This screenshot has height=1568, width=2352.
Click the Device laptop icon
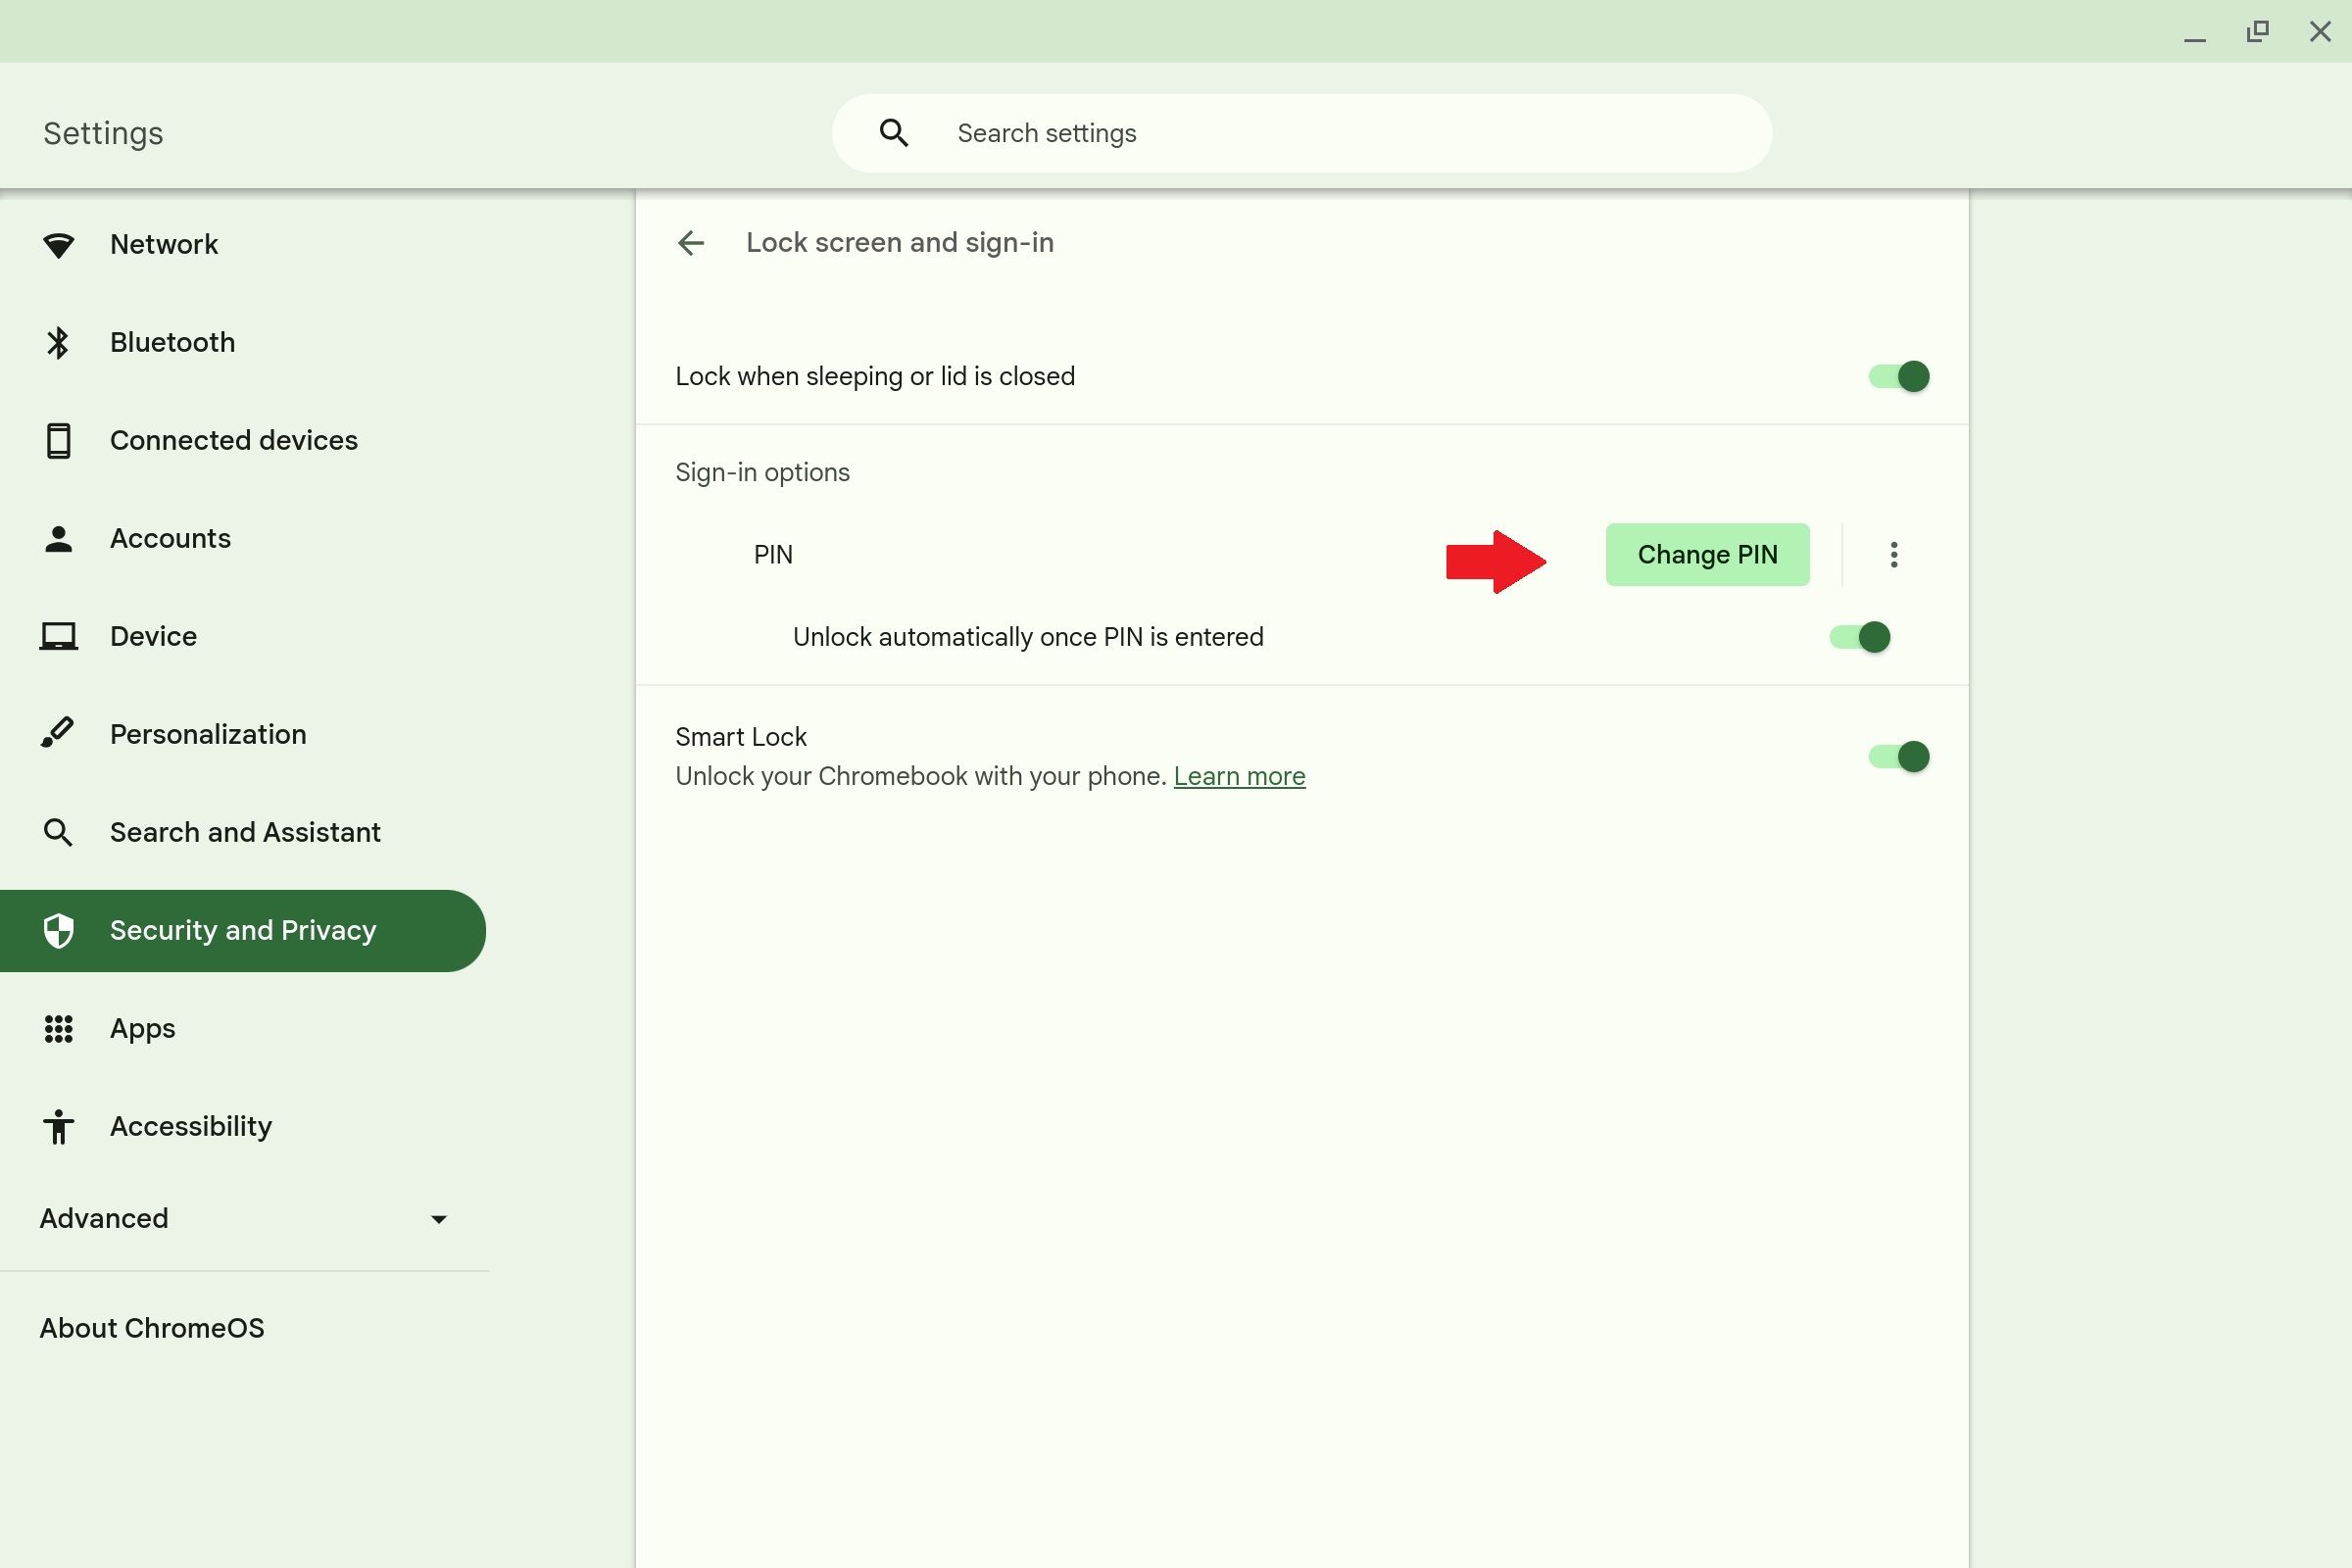tap(59, 636)
